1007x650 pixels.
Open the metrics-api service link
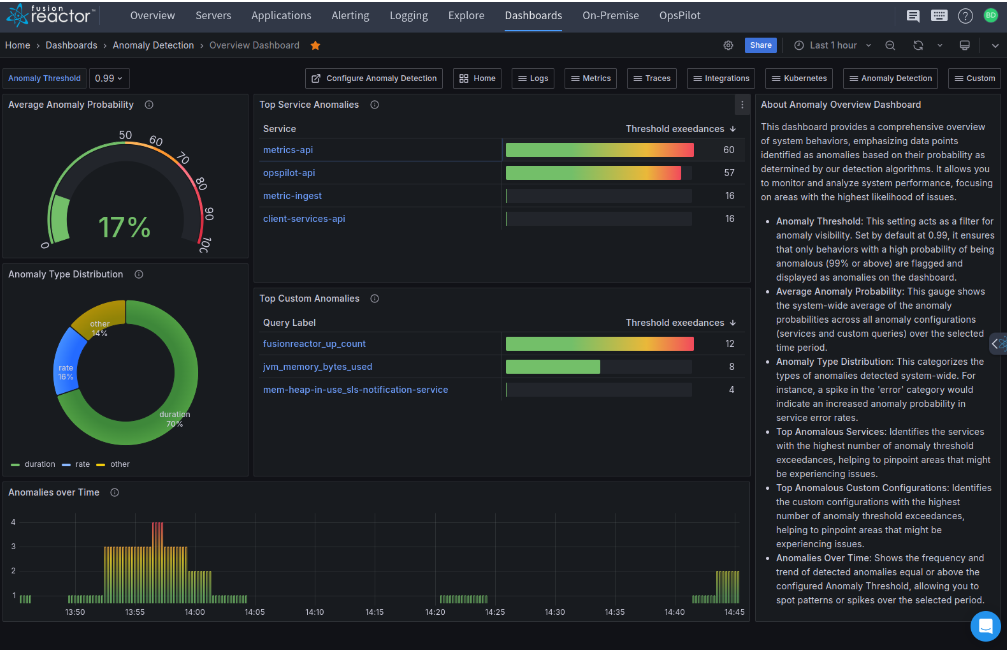click(x=288, y=150)
